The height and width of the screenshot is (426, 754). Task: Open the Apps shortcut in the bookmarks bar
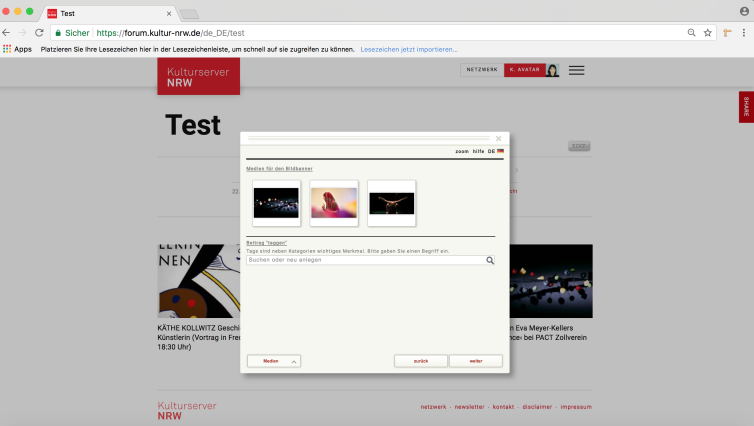click(17, 49)
